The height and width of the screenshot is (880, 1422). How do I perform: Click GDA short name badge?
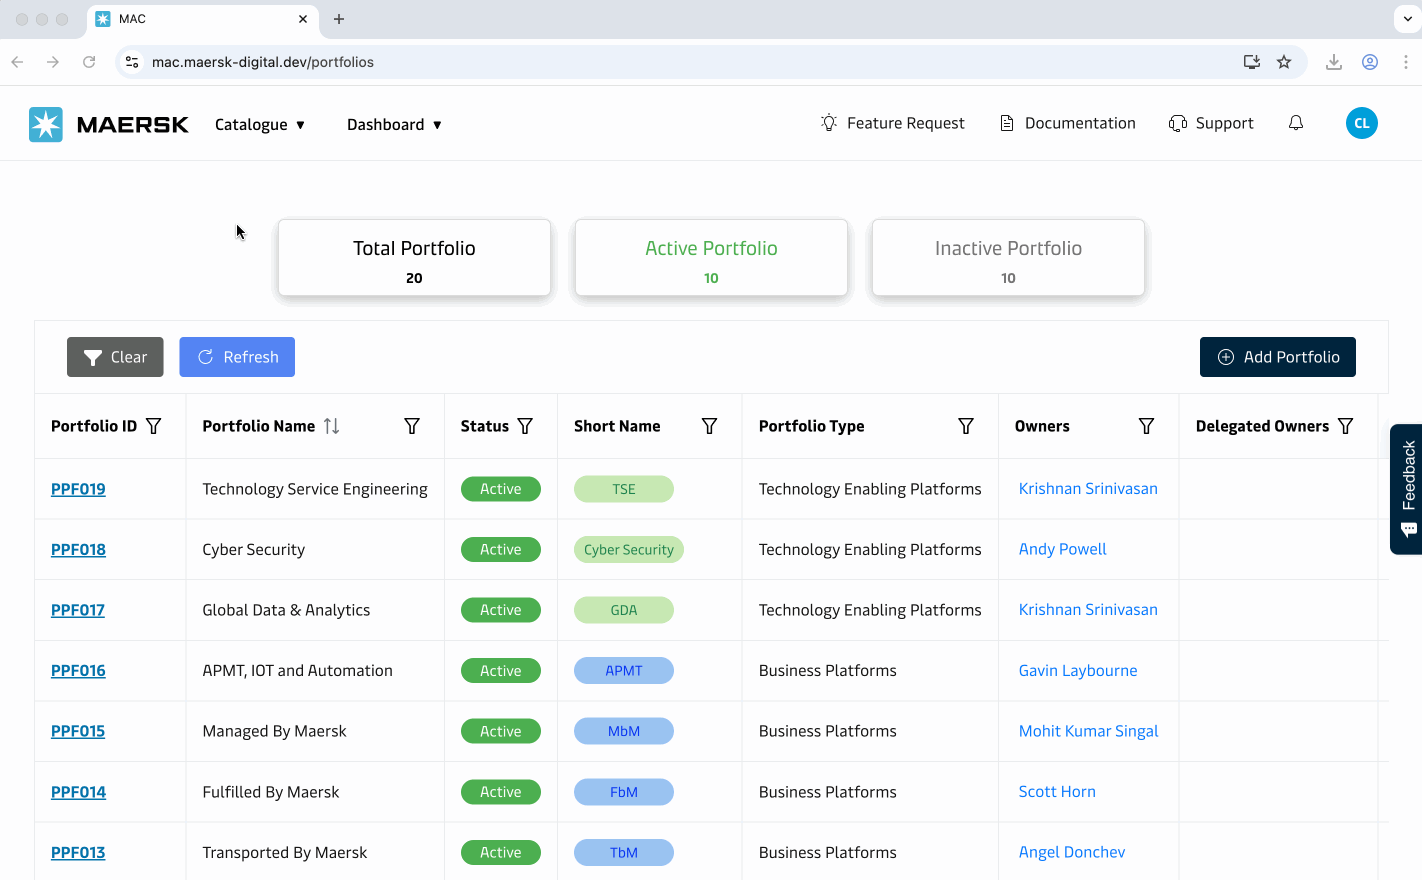click(x=624, y=610)
